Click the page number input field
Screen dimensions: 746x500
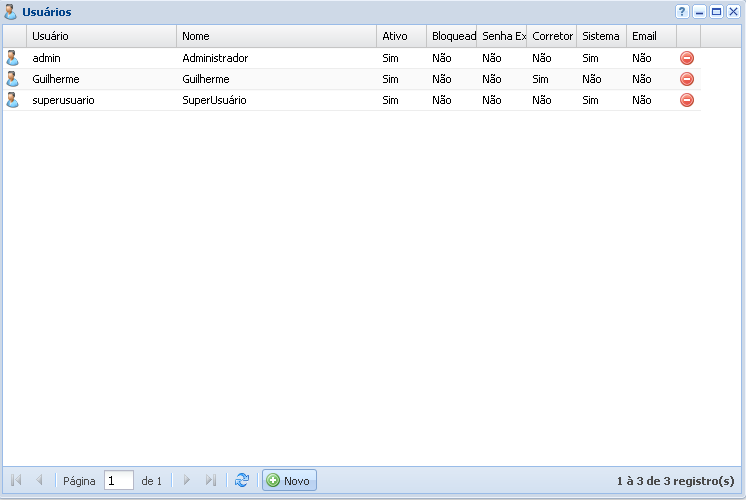[118, 481]
